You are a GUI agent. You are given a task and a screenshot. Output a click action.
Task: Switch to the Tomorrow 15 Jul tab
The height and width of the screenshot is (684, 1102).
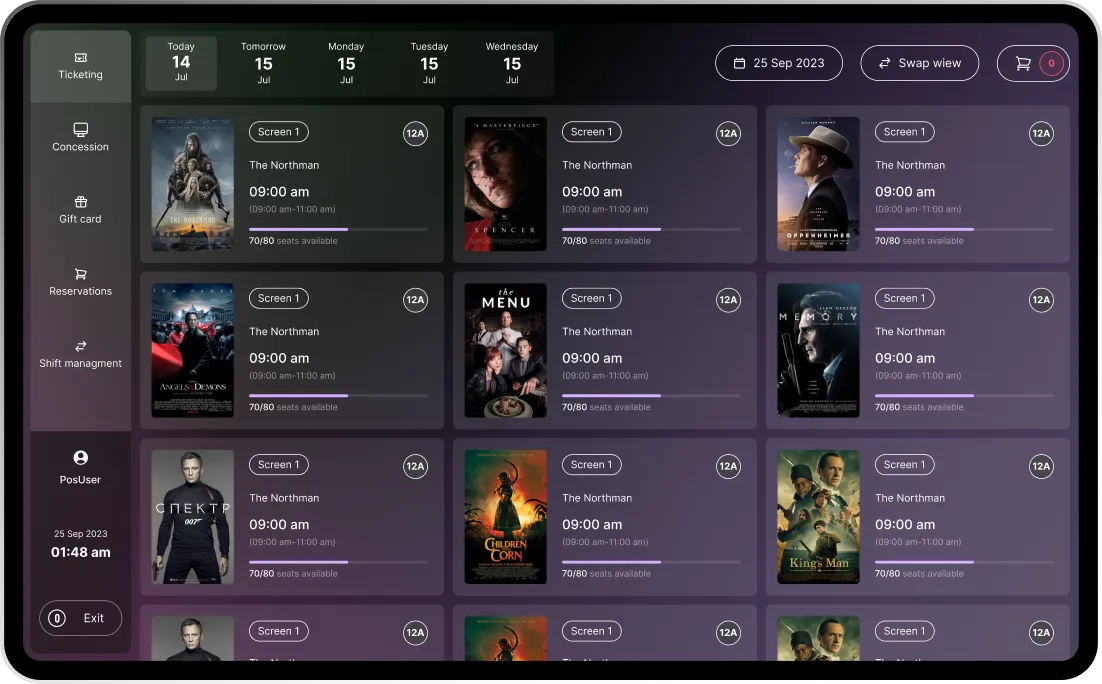tap(263, 63)
